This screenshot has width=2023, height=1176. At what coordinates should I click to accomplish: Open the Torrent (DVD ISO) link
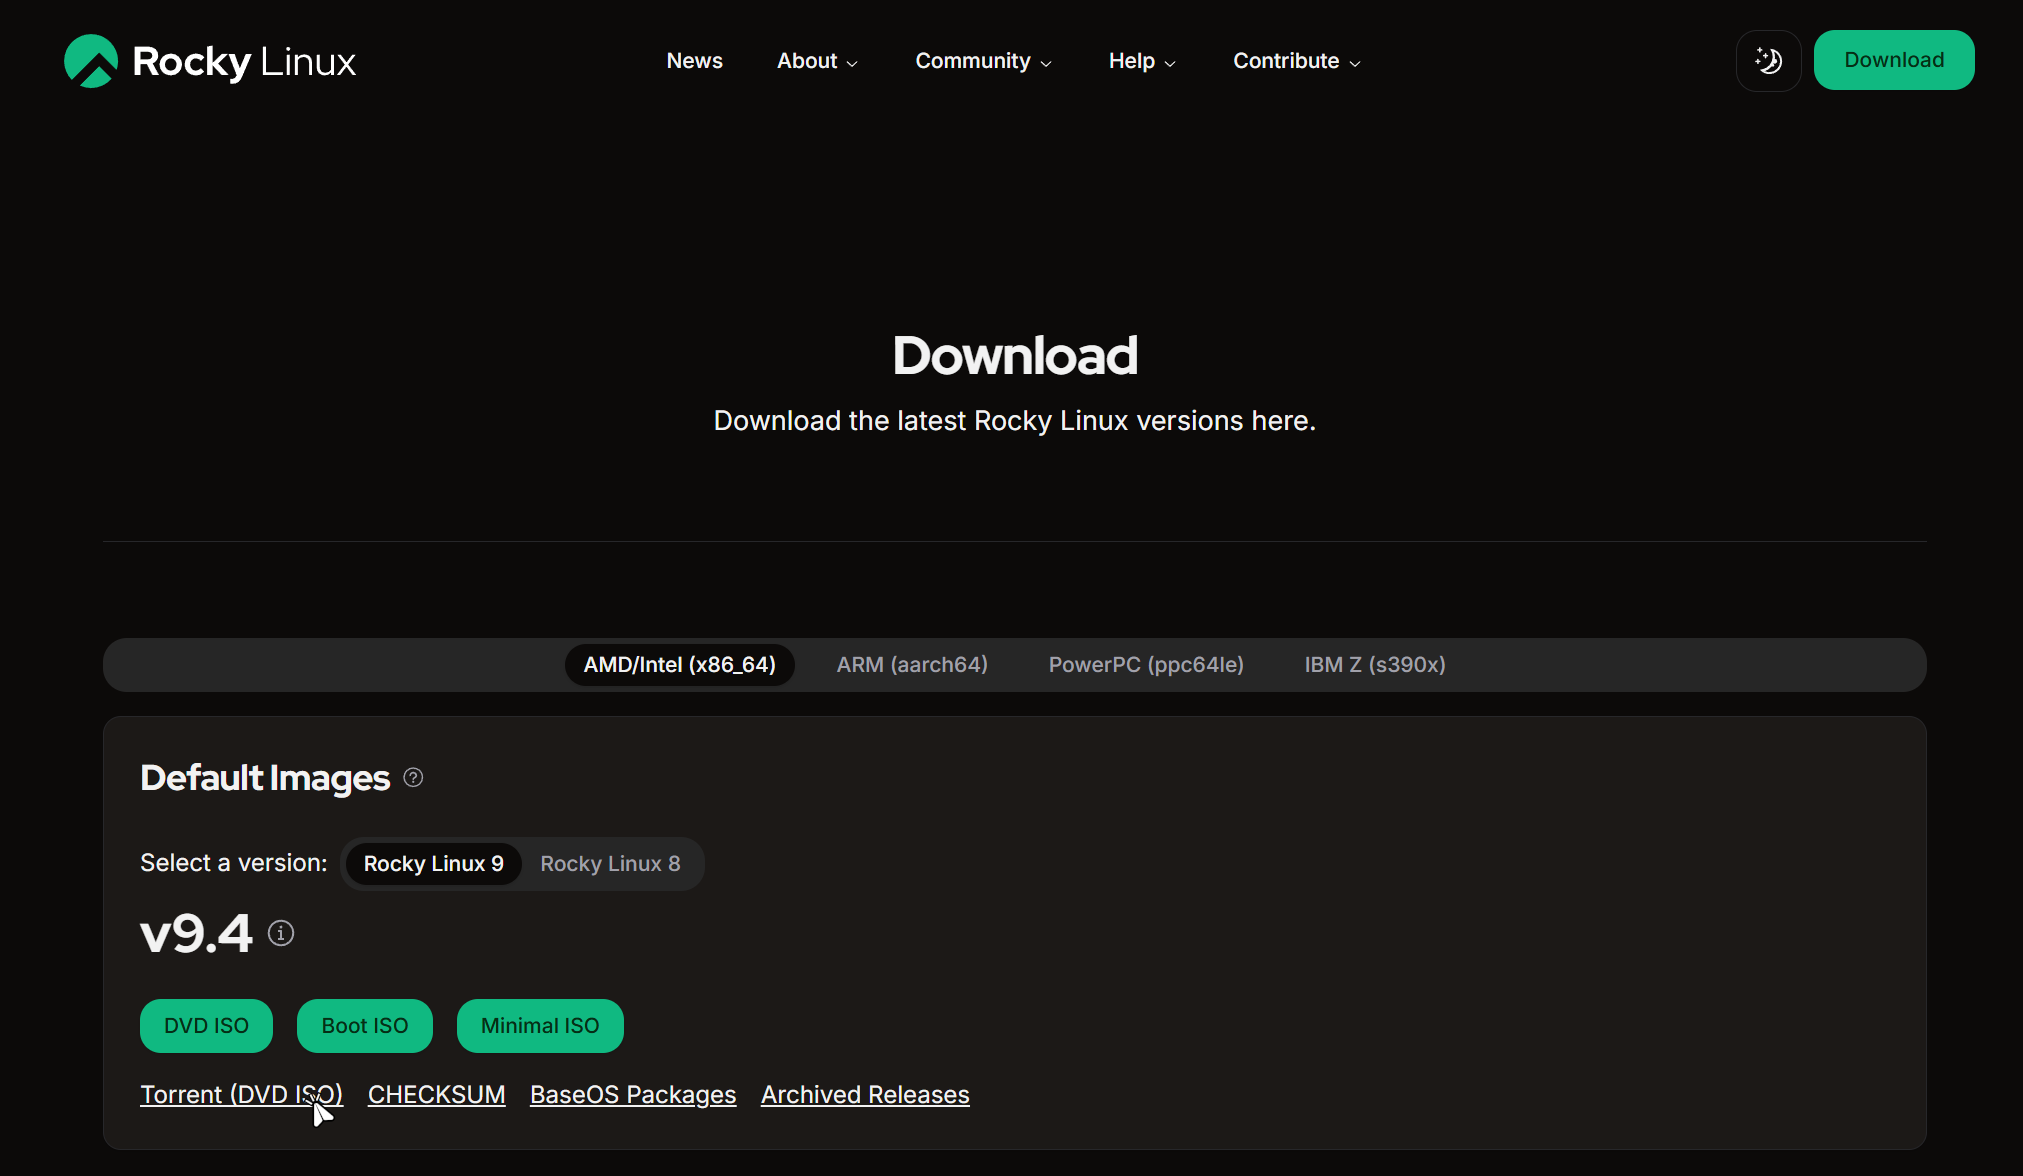(x=241, y=1095)
